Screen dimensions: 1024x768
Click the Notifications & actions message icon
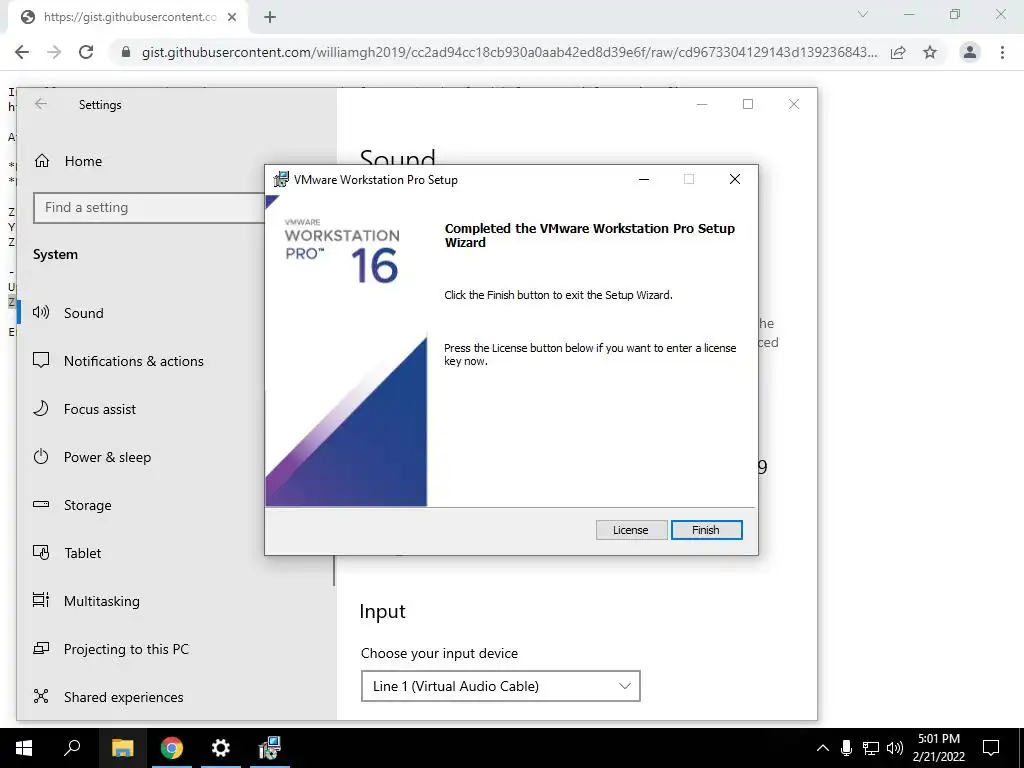pos(41,360)
